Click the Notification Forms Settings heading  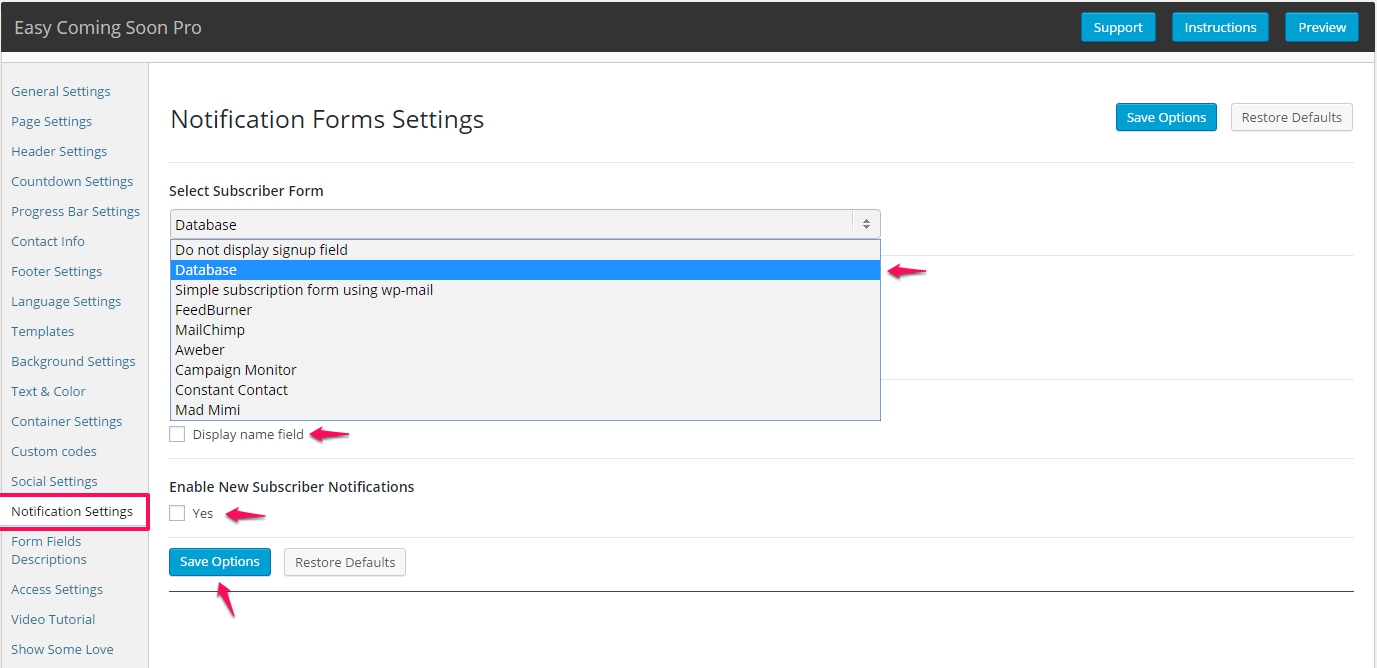click(327, 119)
